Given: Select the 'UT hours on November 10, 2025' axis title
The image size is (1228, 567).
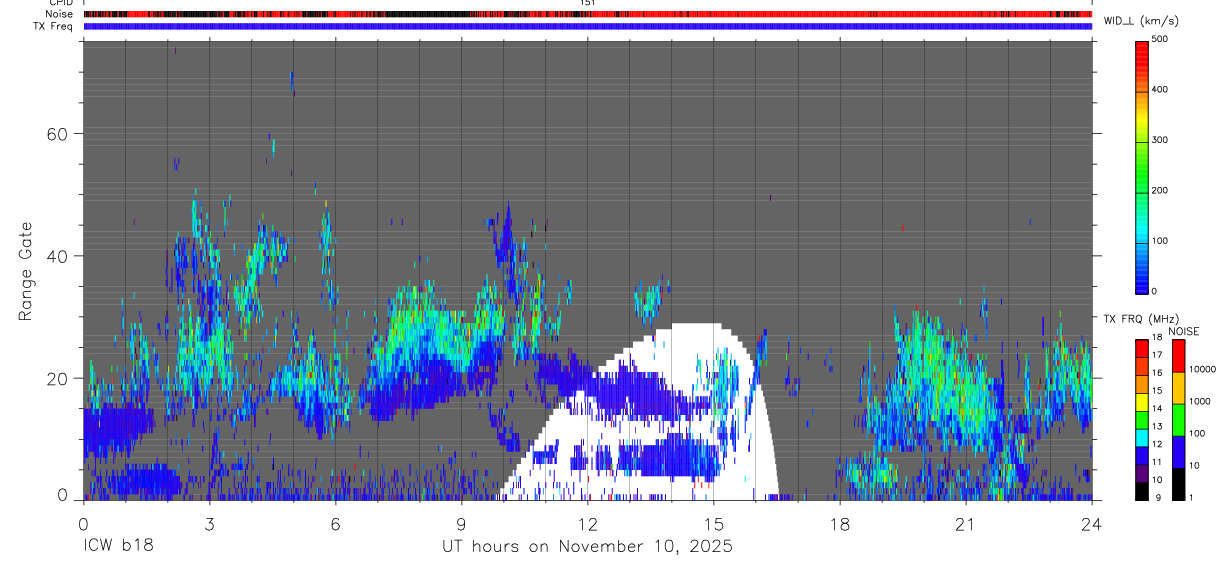Looking at the screenshot, I should (x=588, y=547).
